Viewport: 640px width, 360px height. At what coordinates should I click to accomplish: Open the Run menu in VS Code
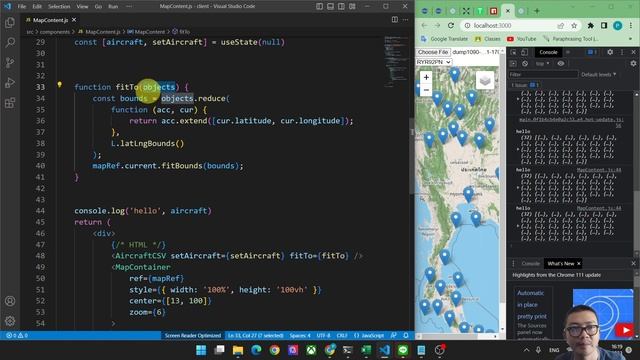pos(113,7)
